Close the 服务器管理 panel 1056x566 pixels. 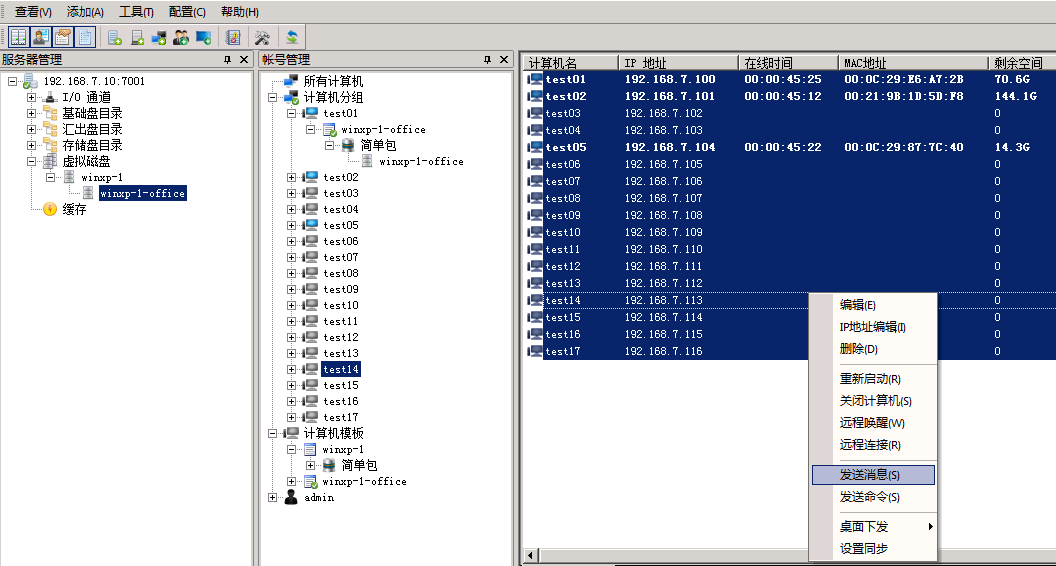click(x=244, y=60)
